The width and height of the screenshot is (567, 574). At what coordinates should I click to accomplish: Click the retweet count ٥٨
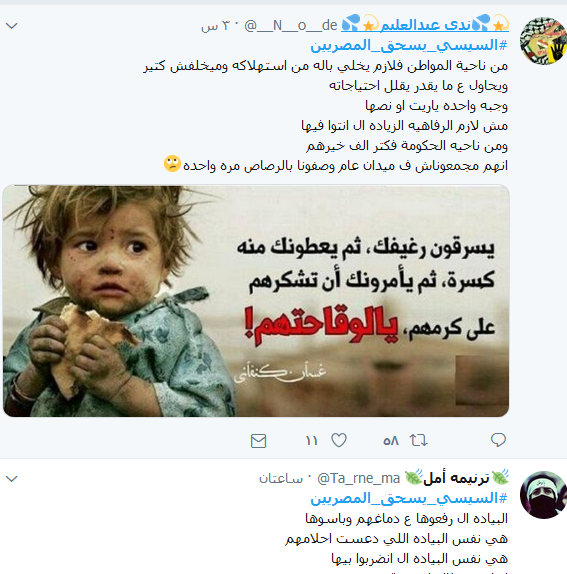(x=391, y=441)
